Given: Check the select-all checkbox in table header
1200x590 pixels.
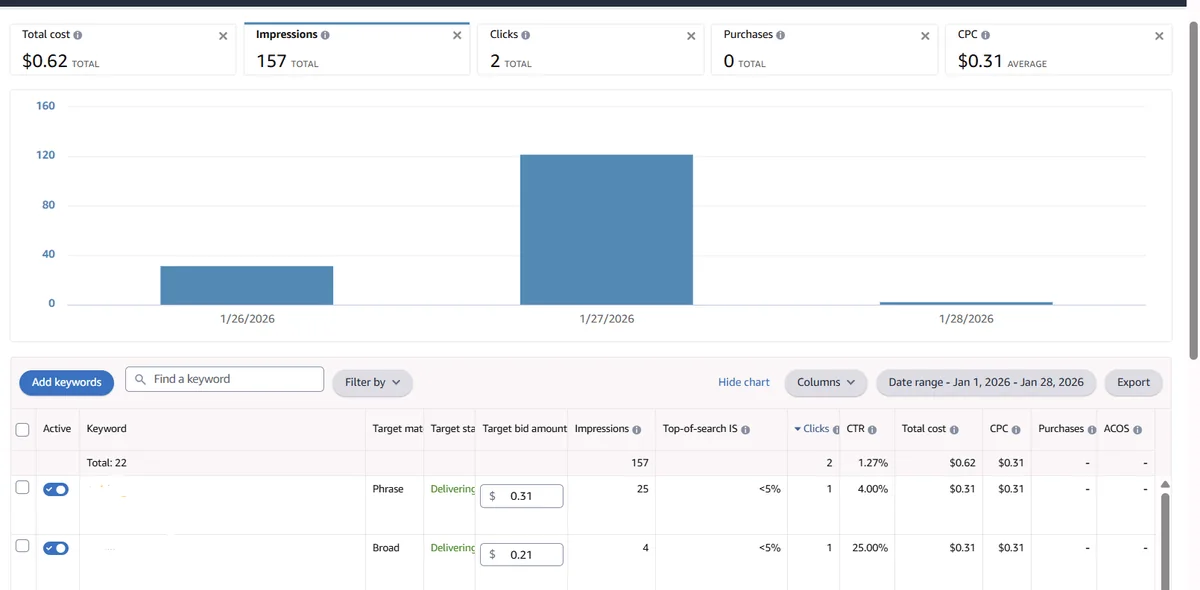Looking at the screenshot, I should tap(23, 429).
